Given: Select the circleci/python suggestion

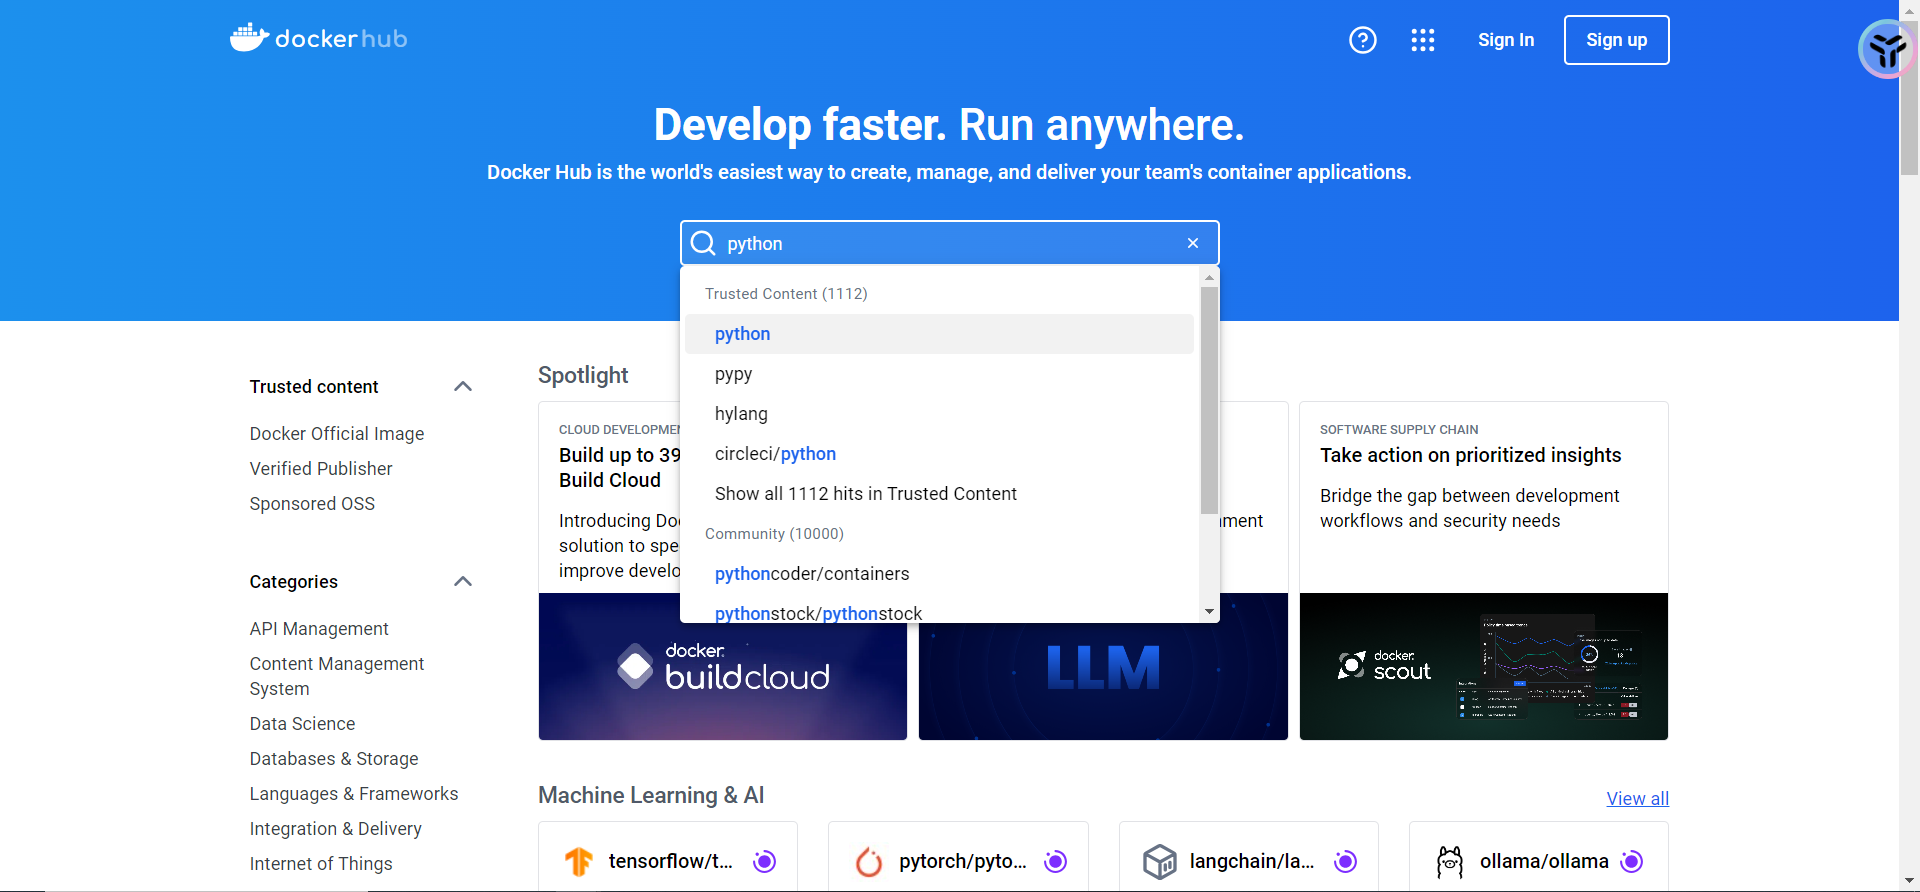Looking at the screenshot, I should point(940,454).
